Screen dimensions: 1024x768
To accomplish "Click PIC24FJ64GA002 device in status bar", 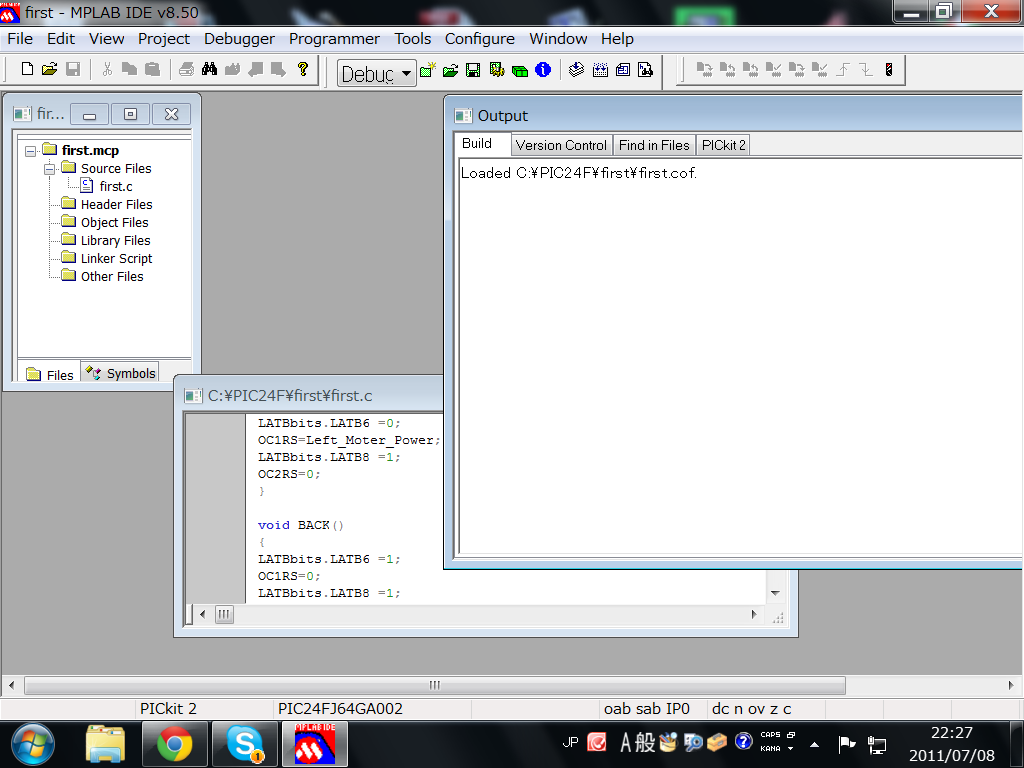I will pyautogui.click(x=340, y=709).
